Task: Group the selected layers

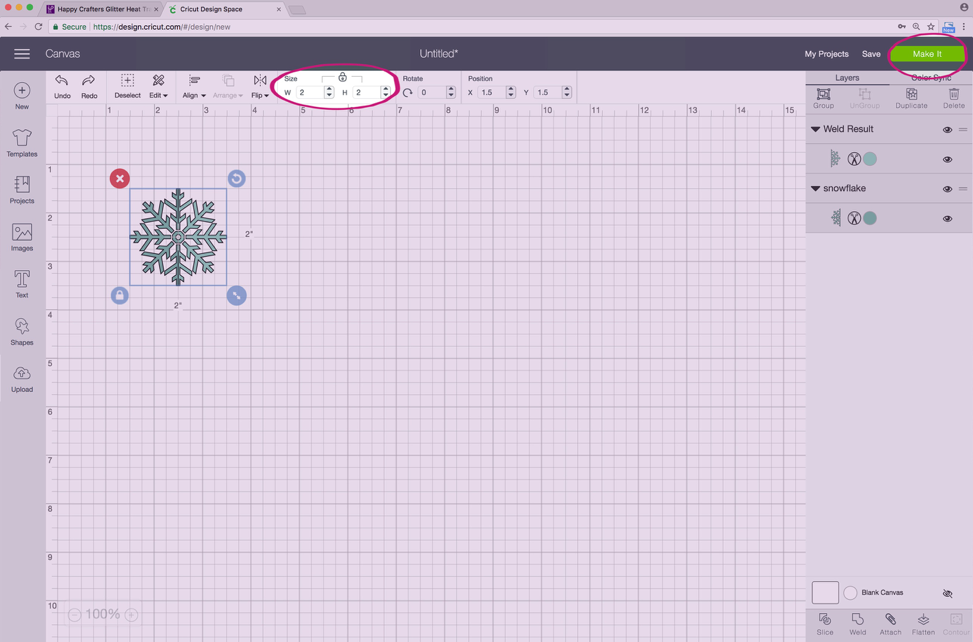Action: [823, 98]
